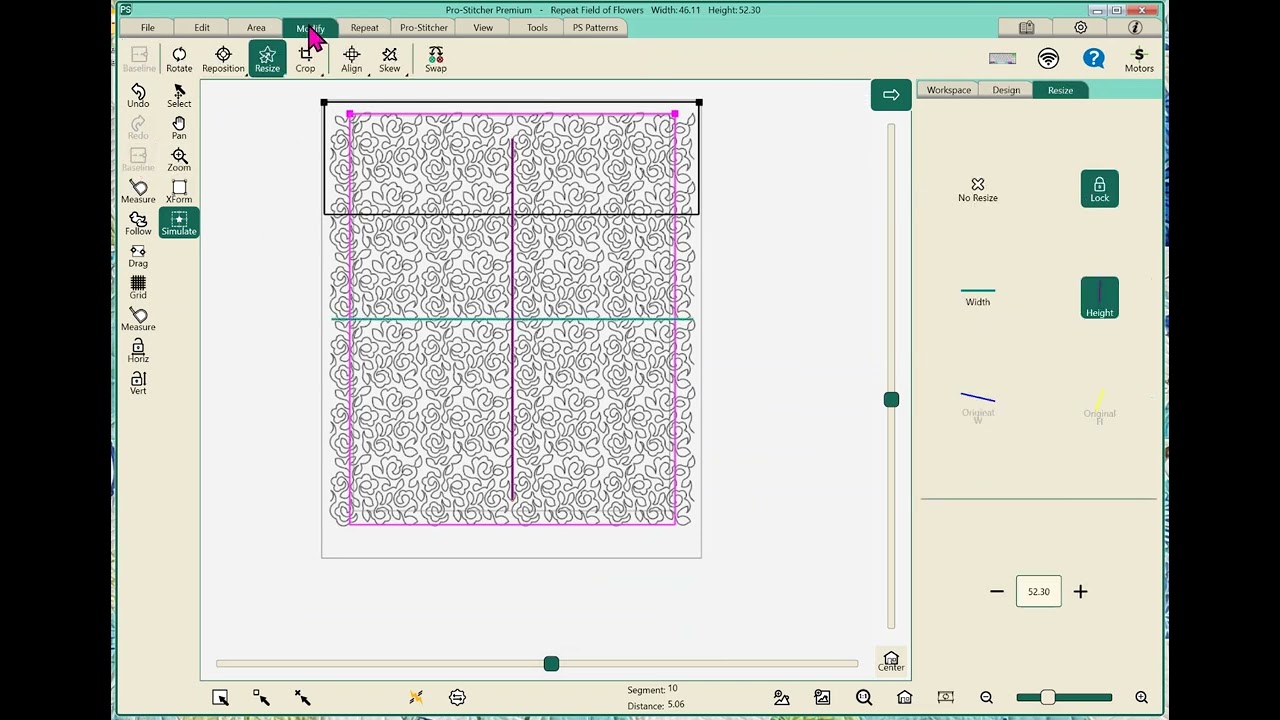This screenshot has width=1280, height=720.
Task: Click the Swap tool
Action: pos(436,60)
